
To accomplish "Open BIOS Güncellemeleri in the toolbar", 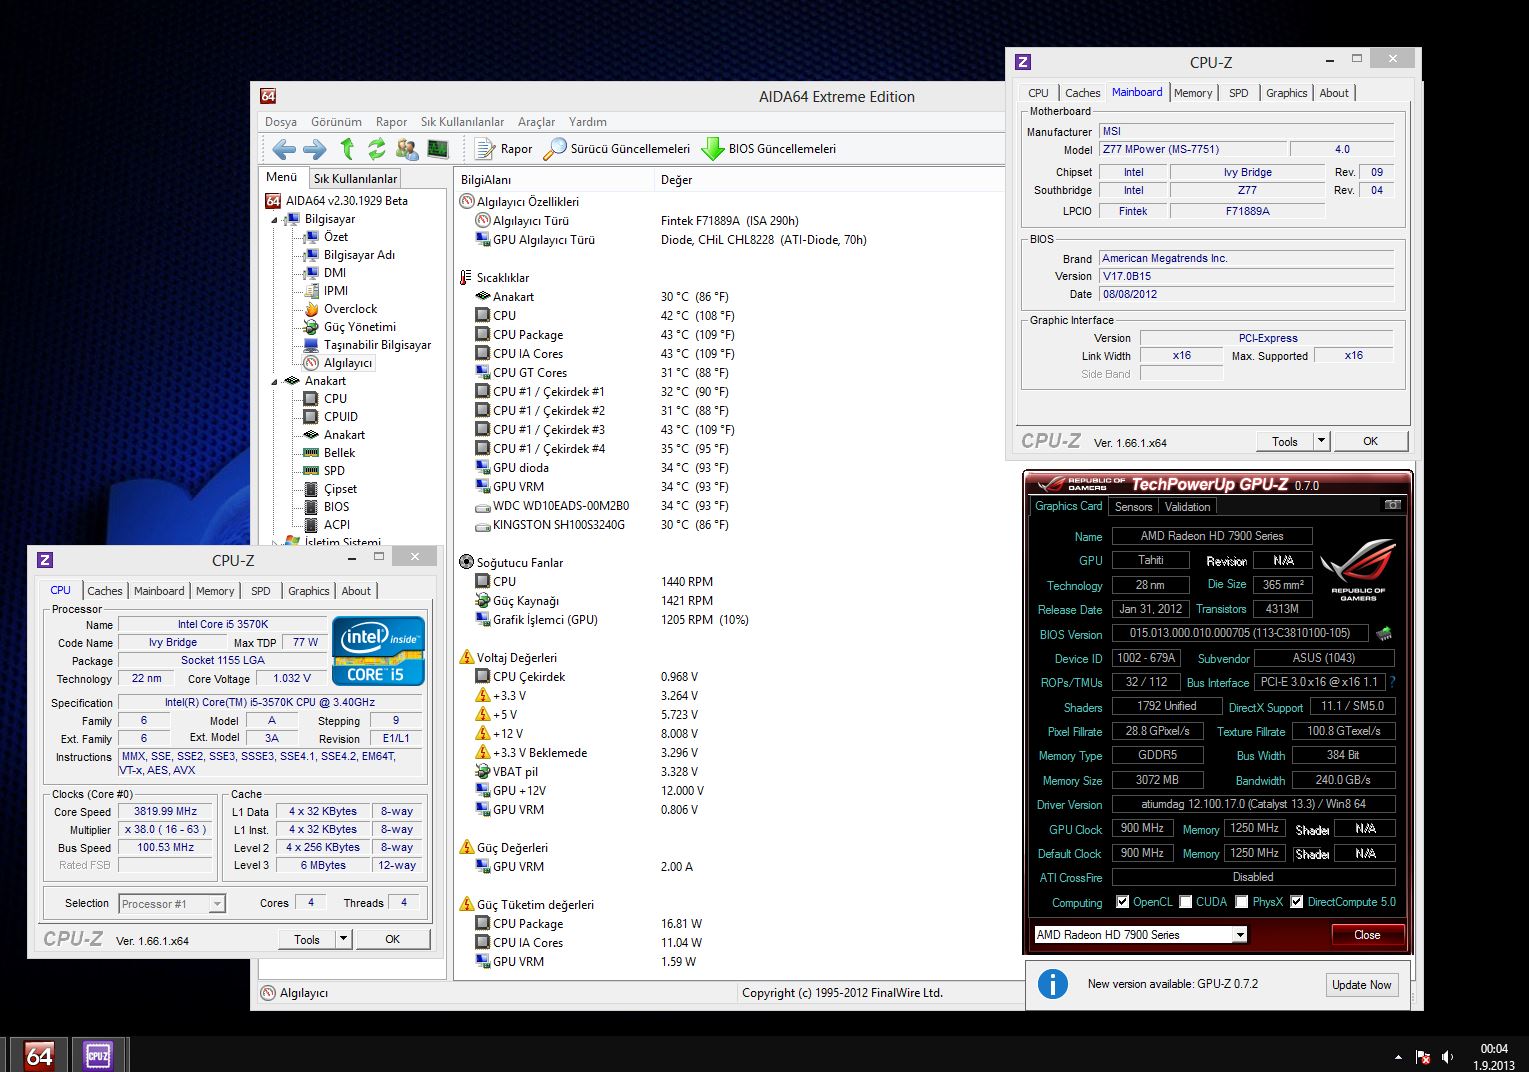I will (x=769, y=149).
